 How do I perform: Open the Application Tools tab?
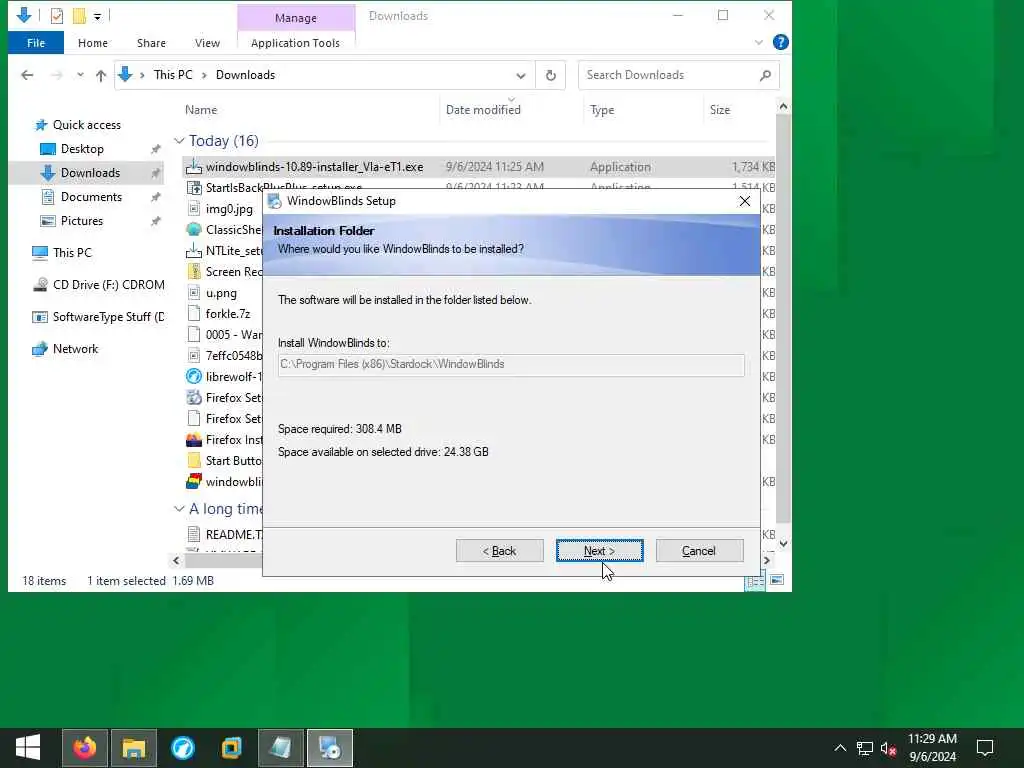[x=295, y=43]
